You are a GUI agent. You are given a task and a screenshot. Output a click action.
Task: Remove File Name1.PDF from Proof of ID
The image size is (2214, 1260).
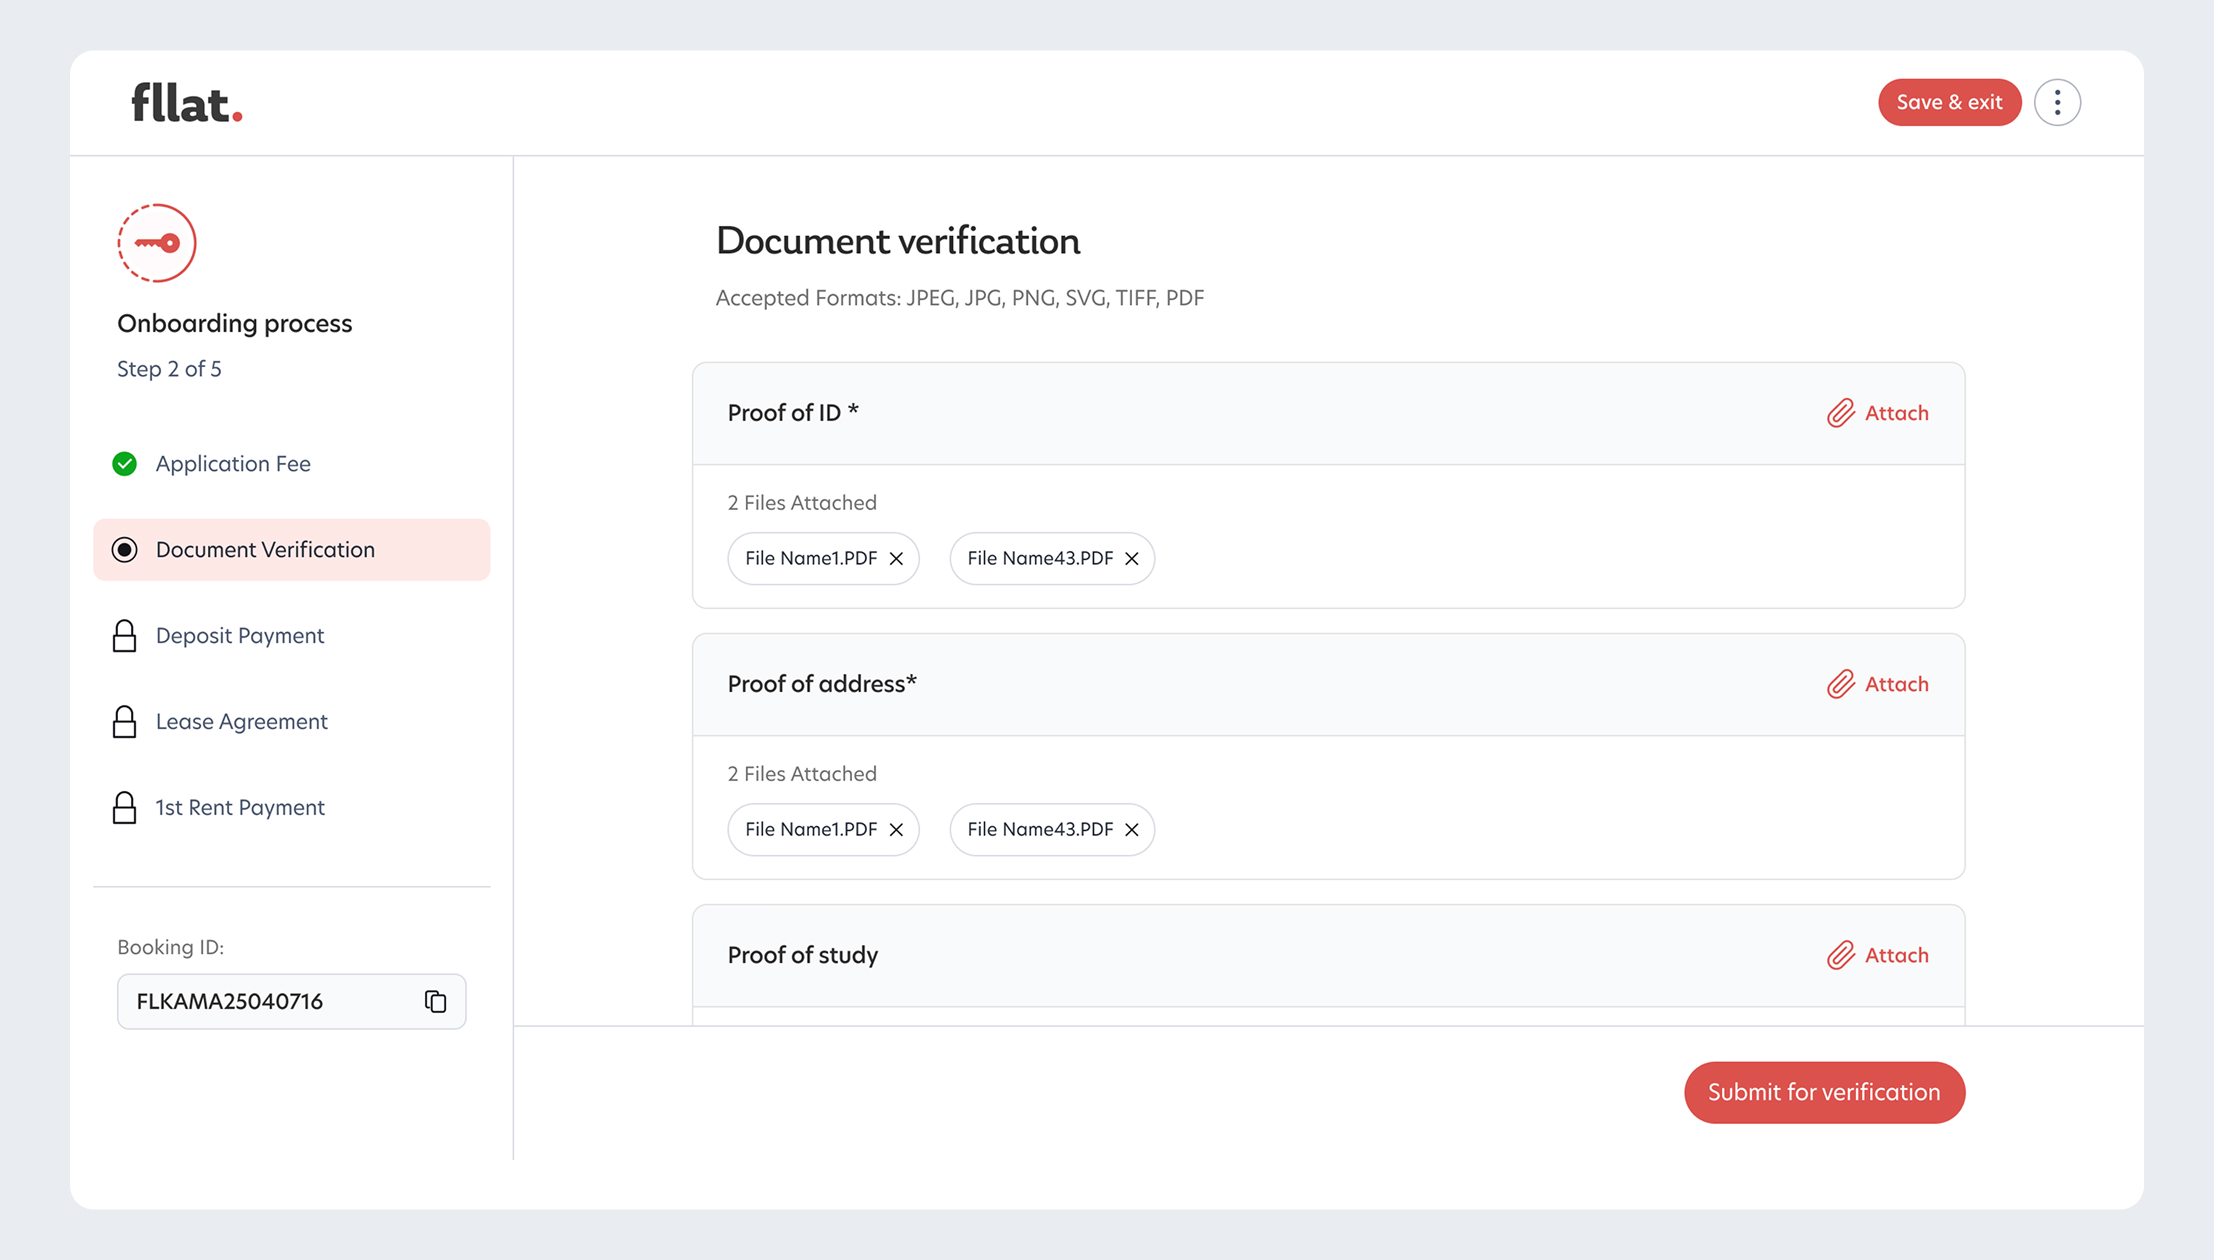(898, 558)
